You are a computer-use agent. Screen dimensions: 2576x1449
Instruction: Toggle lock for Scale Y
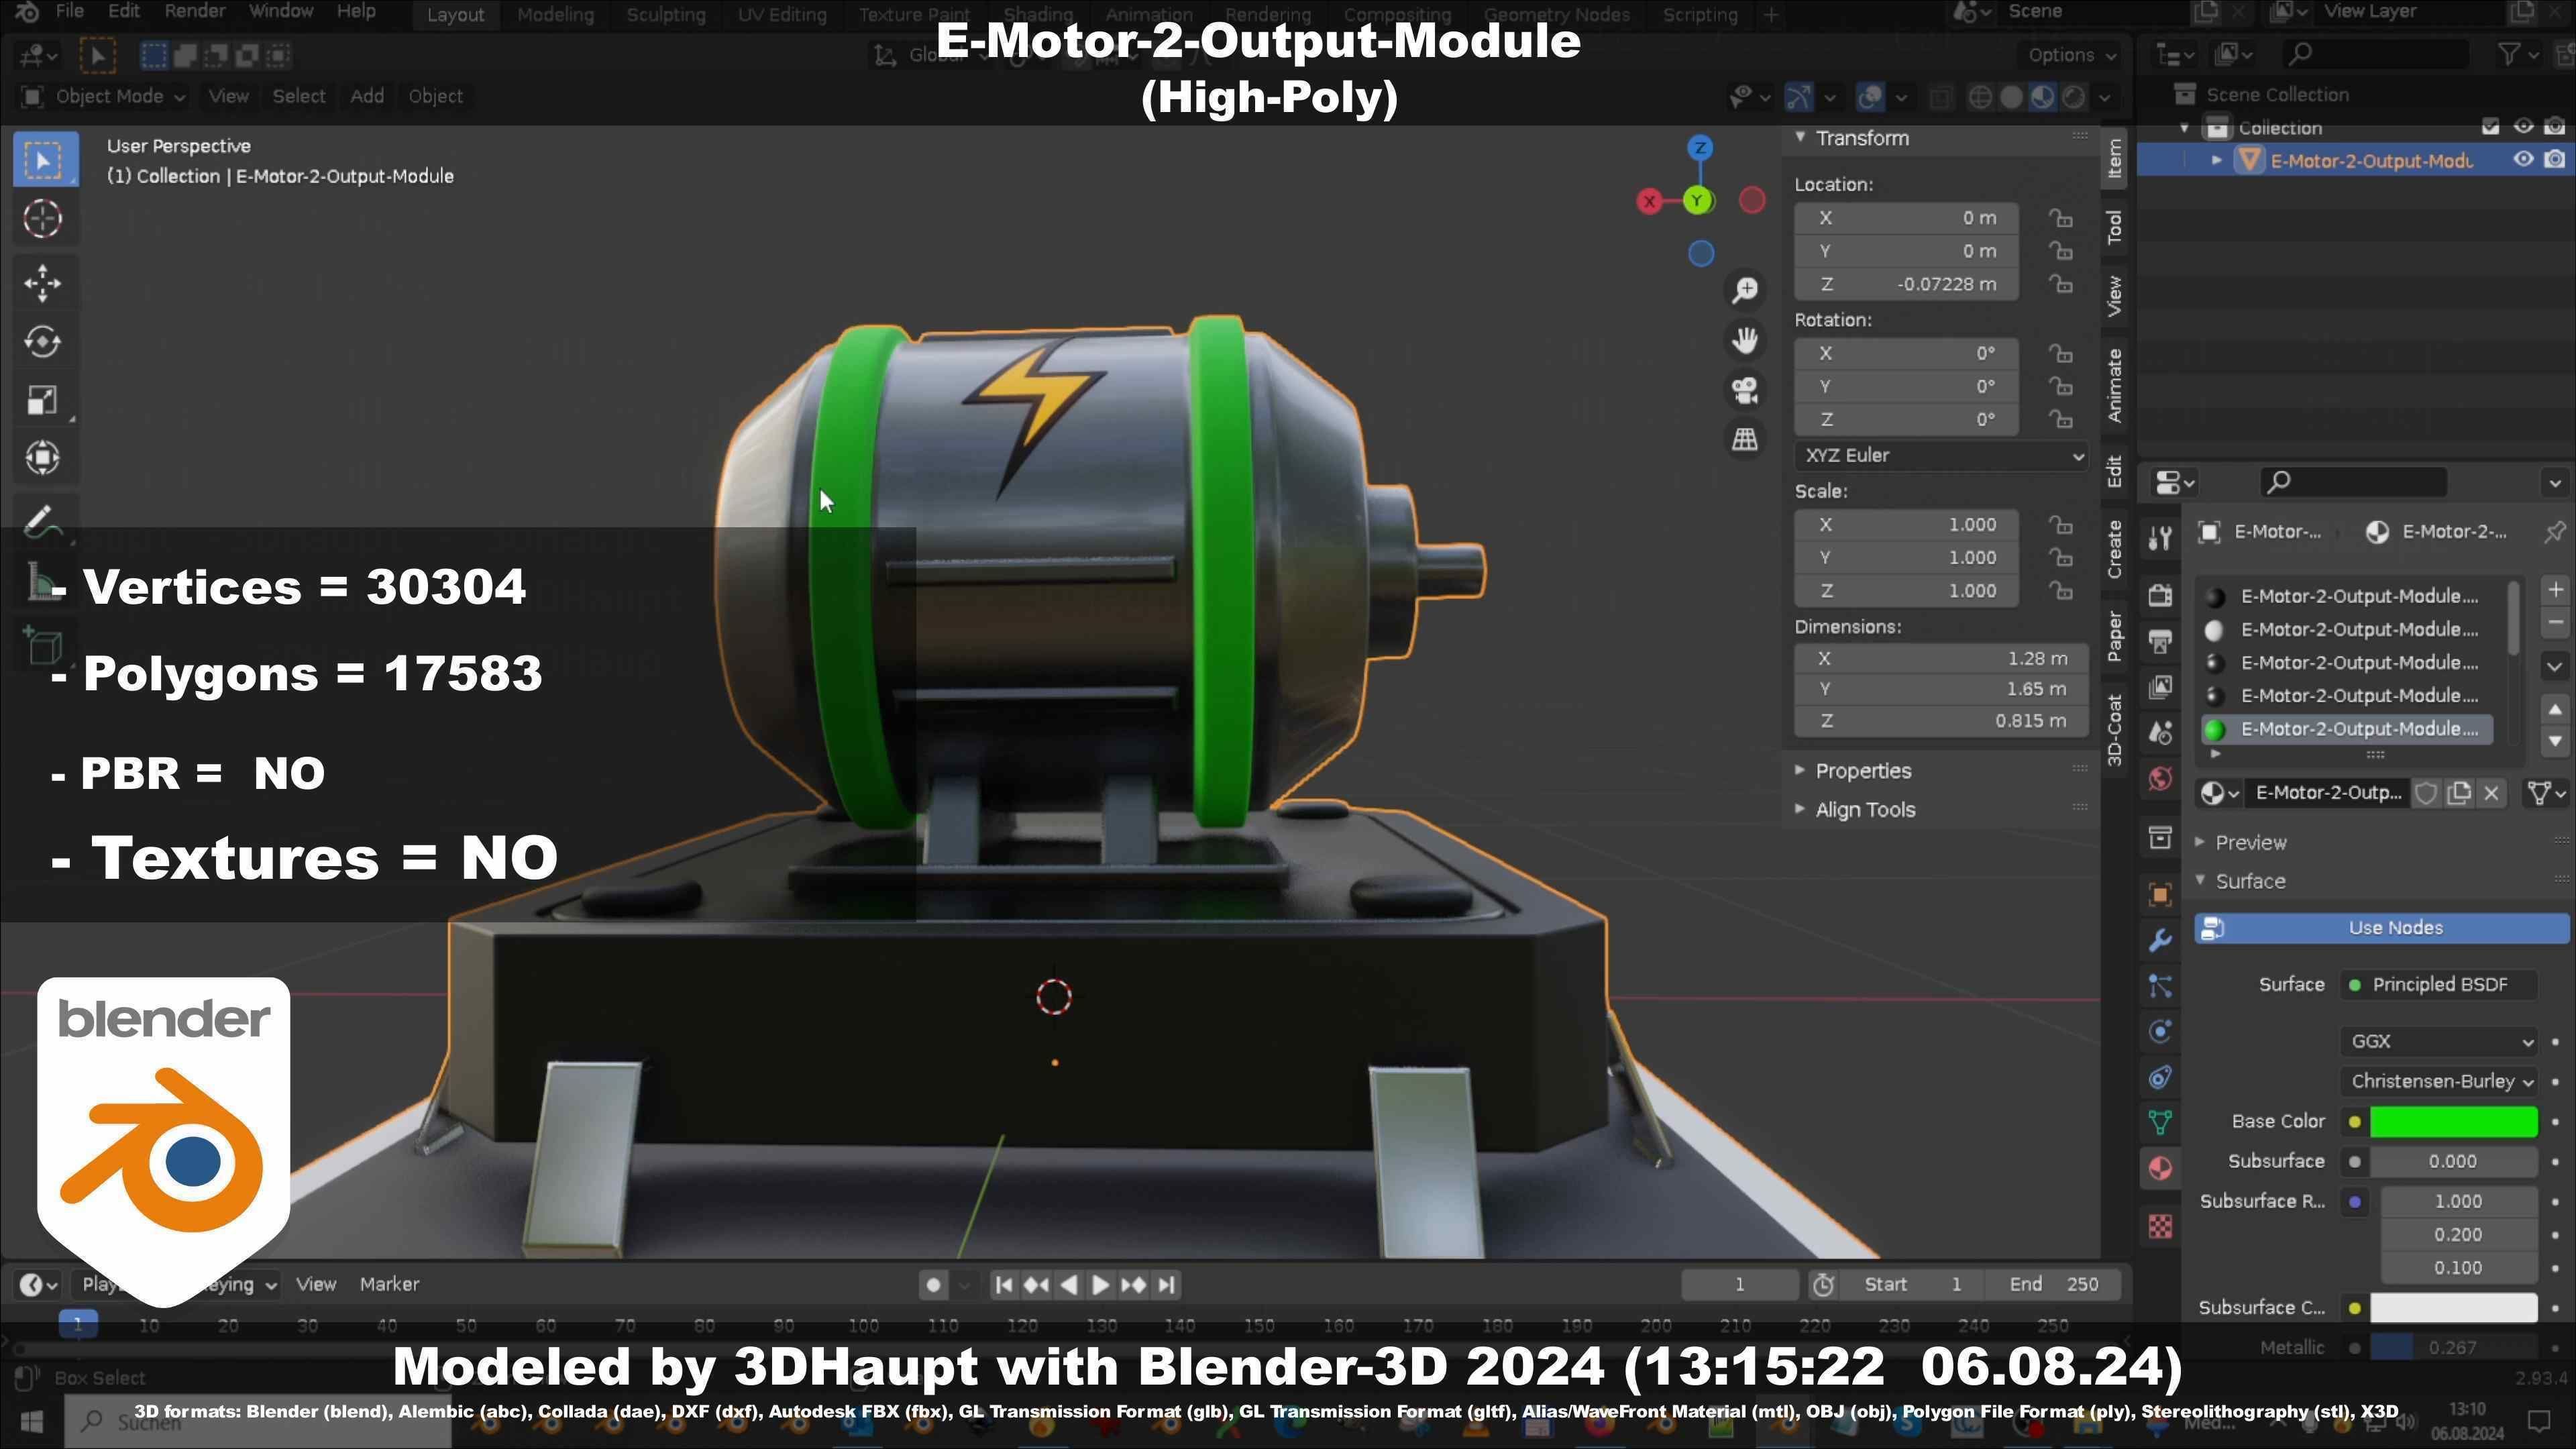[x=2060, y=557]
